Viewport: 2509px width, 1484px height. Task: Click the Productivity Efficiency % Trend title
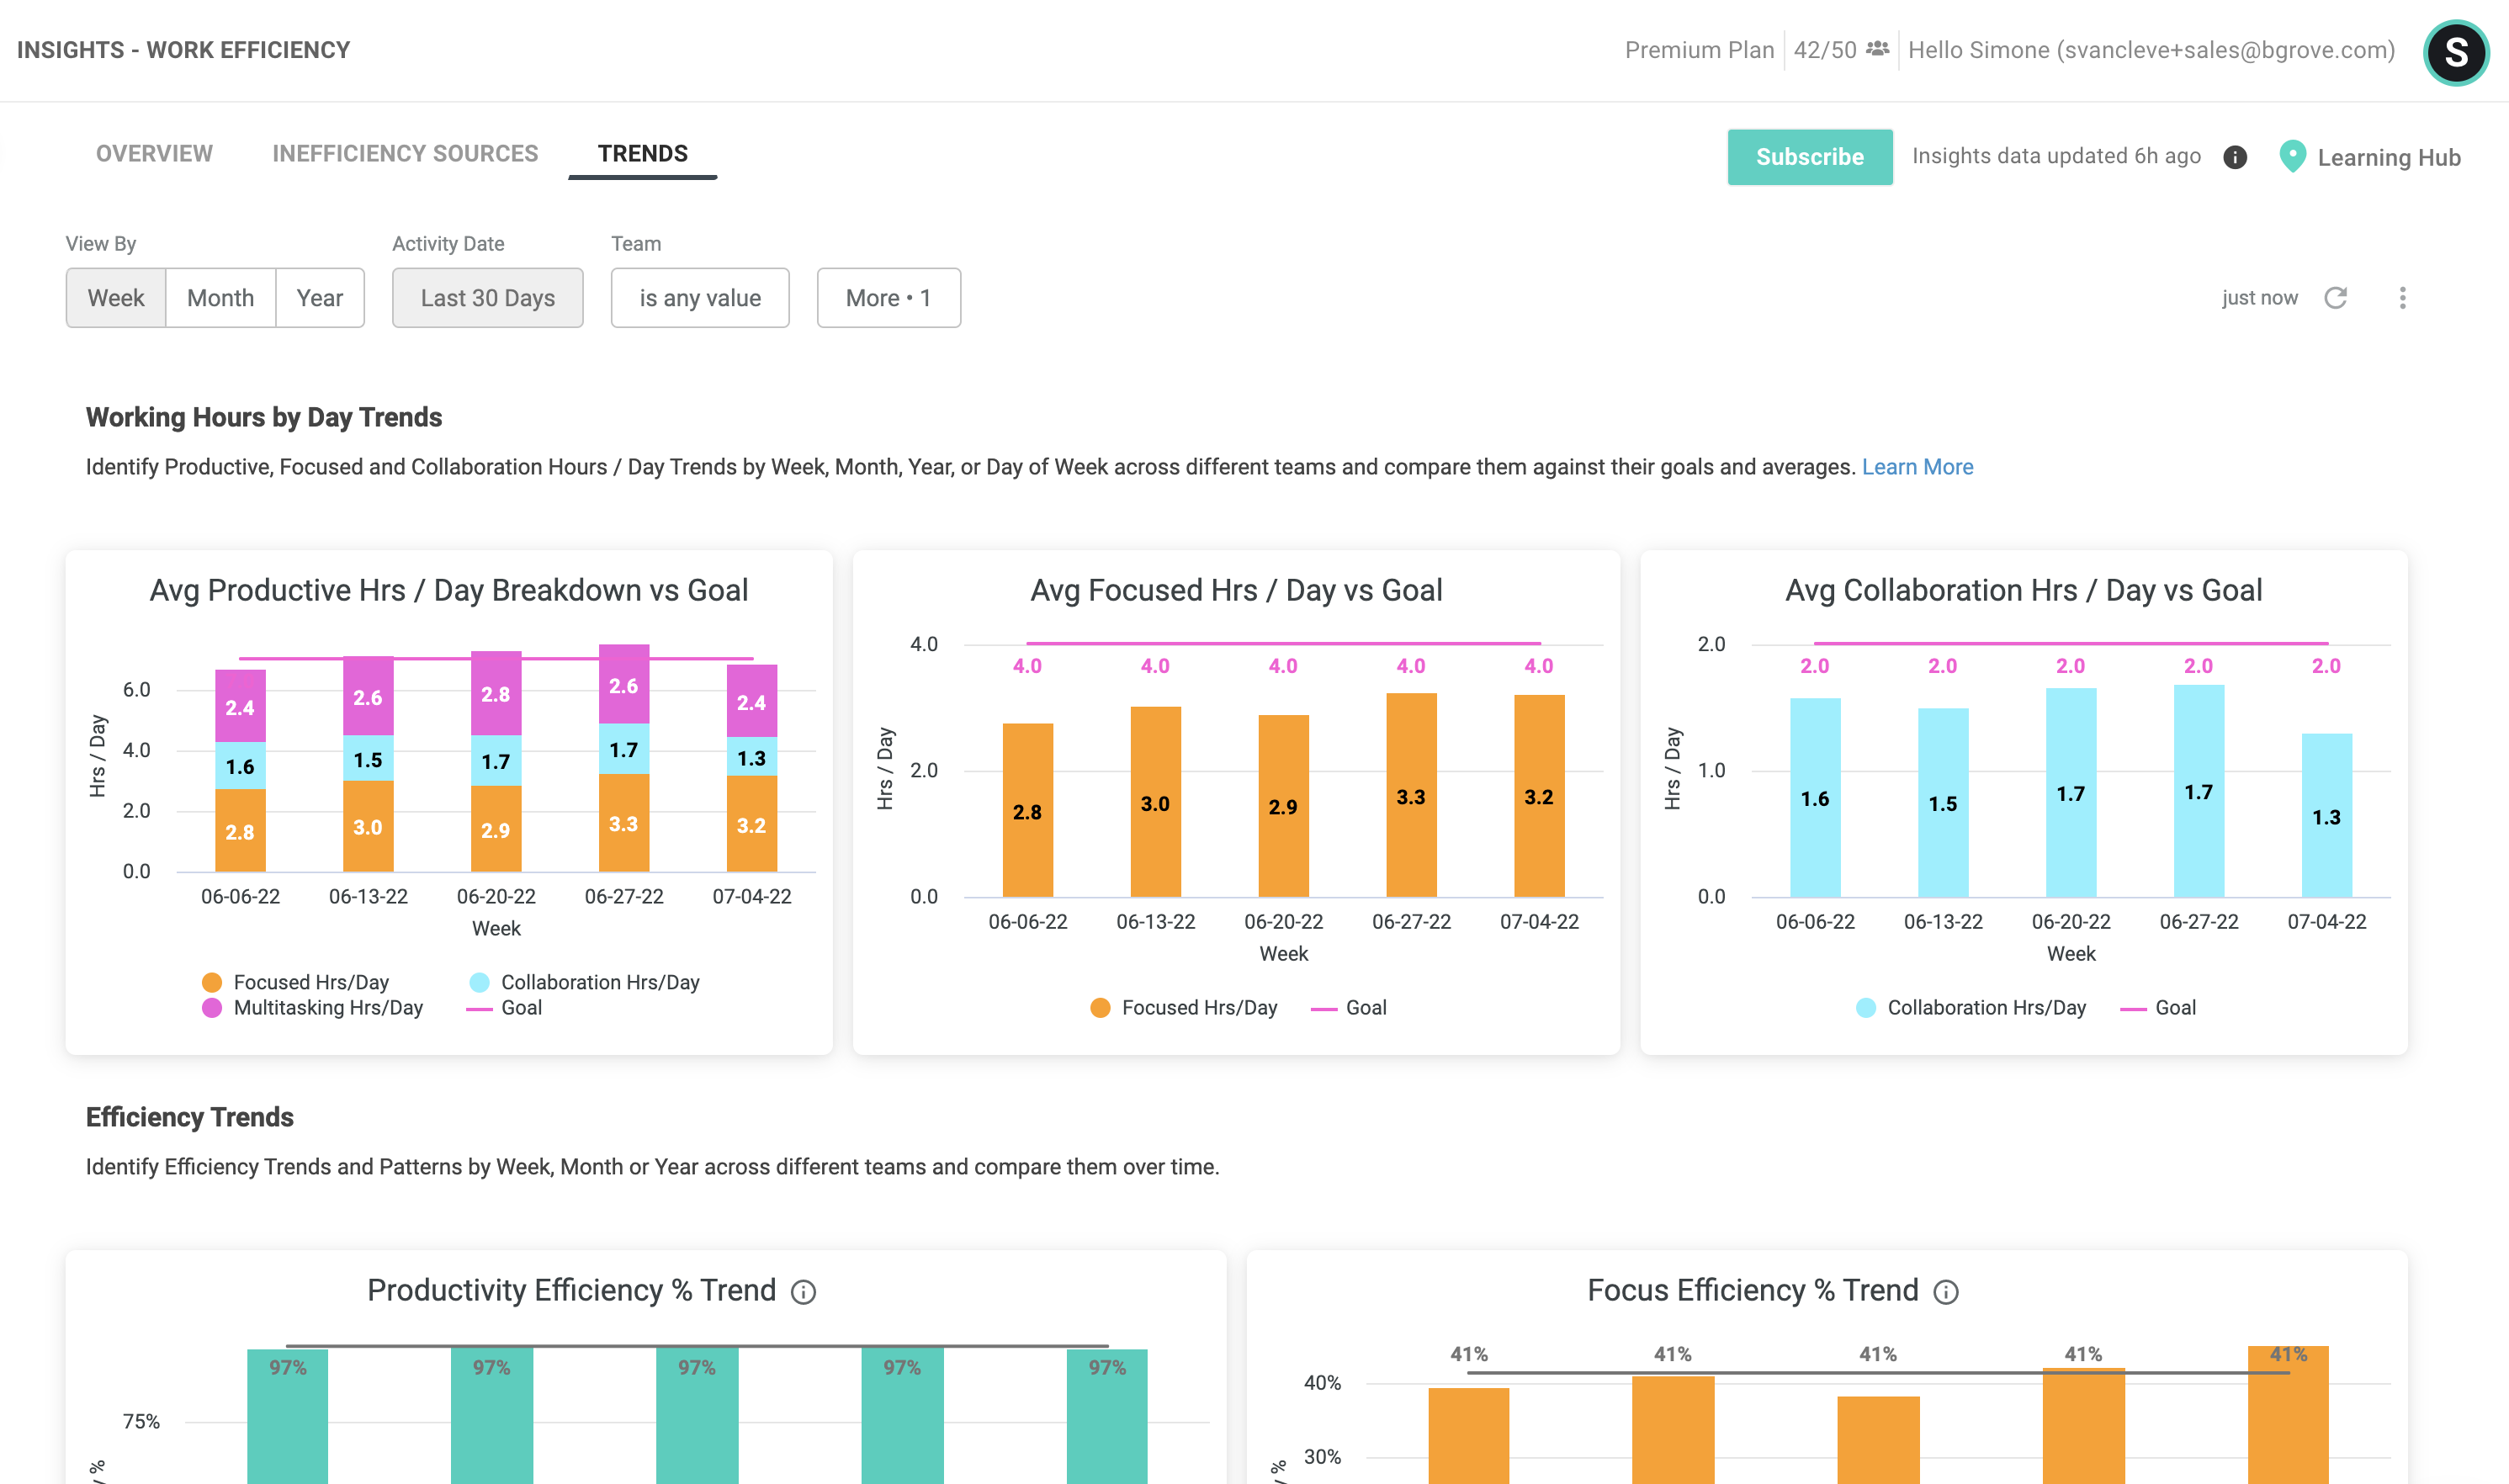tap(571, 1290)
